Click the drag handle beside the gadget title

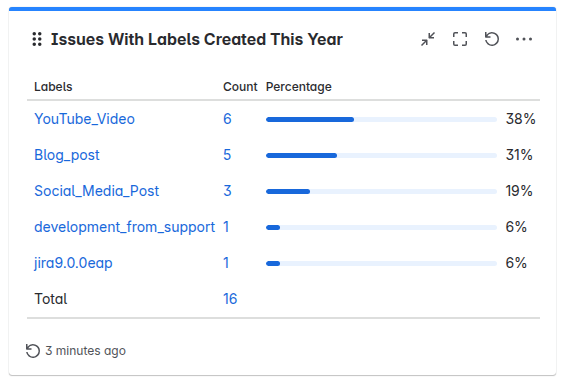click(37, 39)
